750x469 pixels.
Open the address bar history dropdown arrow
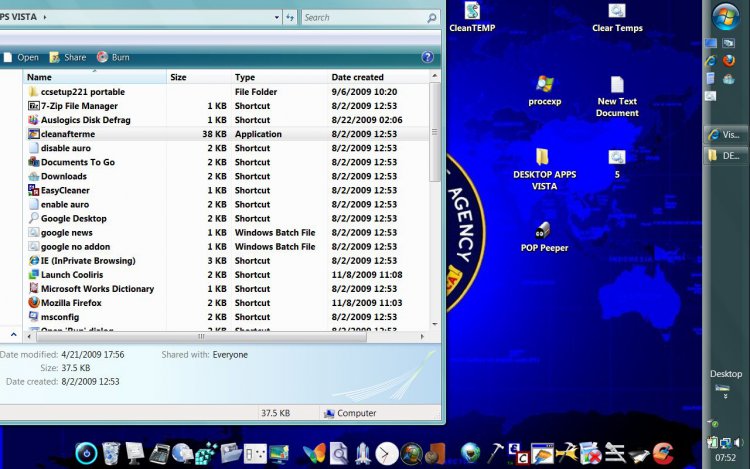coord(276,17)
